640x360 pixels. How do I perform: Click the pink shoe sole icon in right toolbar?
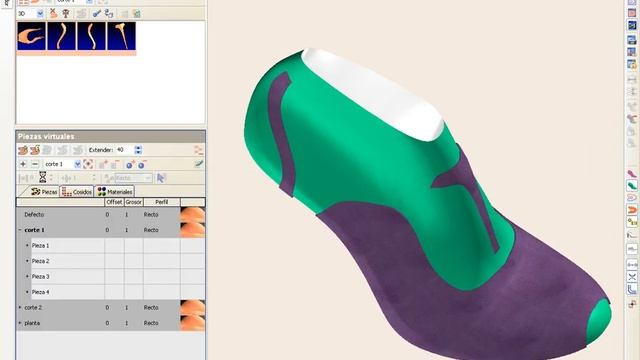pos(631,174)
